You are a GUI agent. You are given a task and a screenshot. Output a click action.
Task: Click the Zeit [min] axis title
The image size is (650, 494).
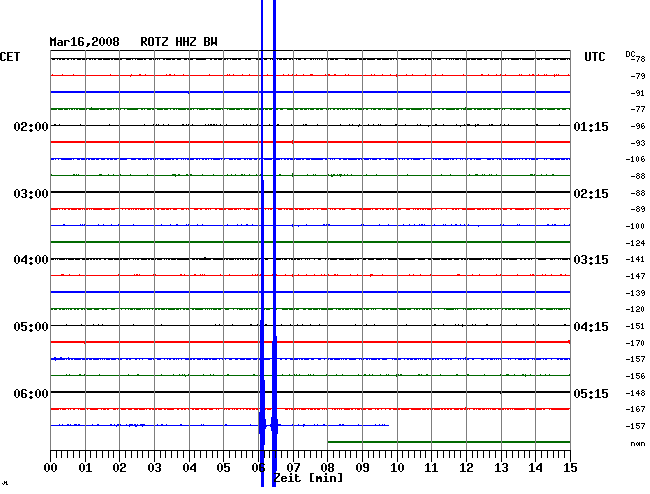point(308,478)
